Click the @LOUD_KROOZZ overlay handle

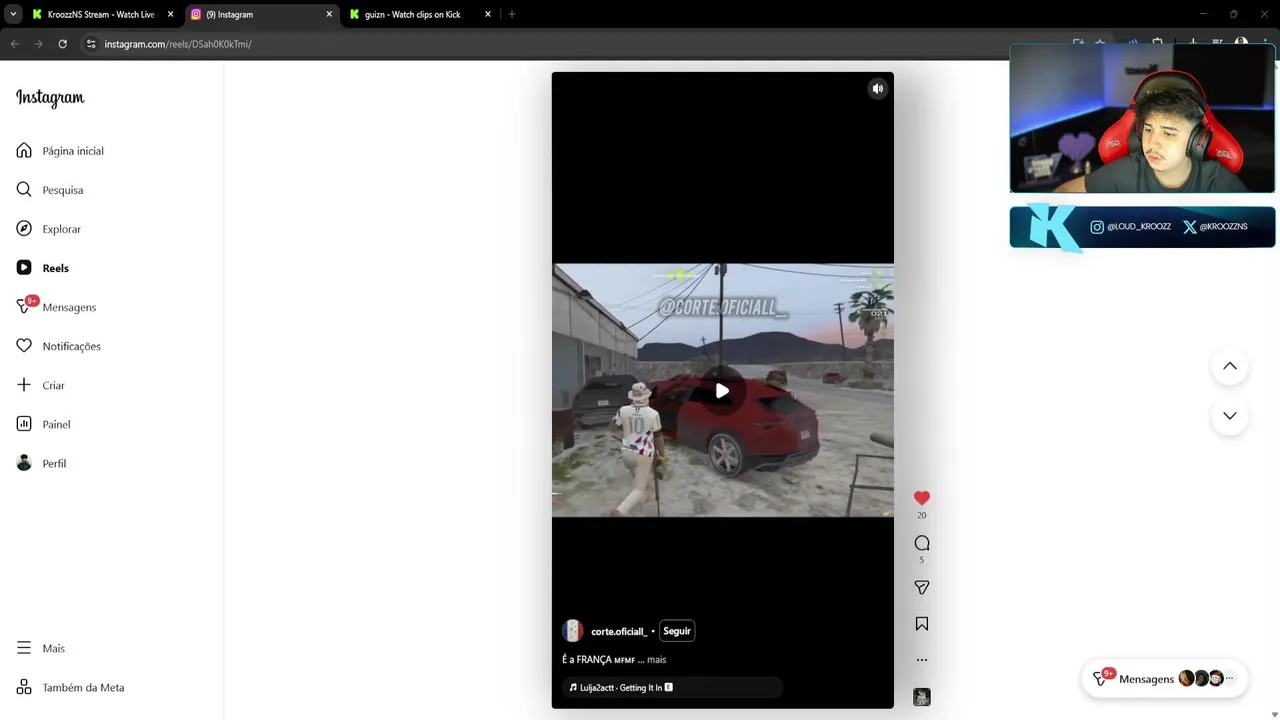(1138, 227)
